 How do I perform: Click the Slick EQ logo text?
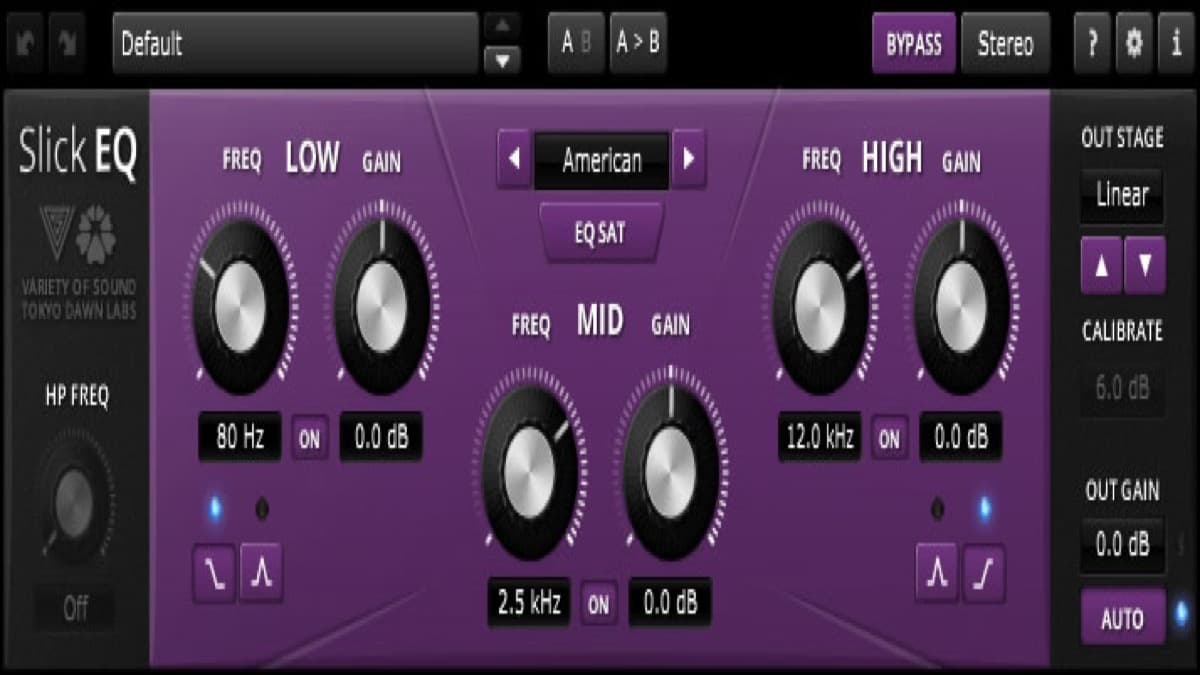point(78,154)
